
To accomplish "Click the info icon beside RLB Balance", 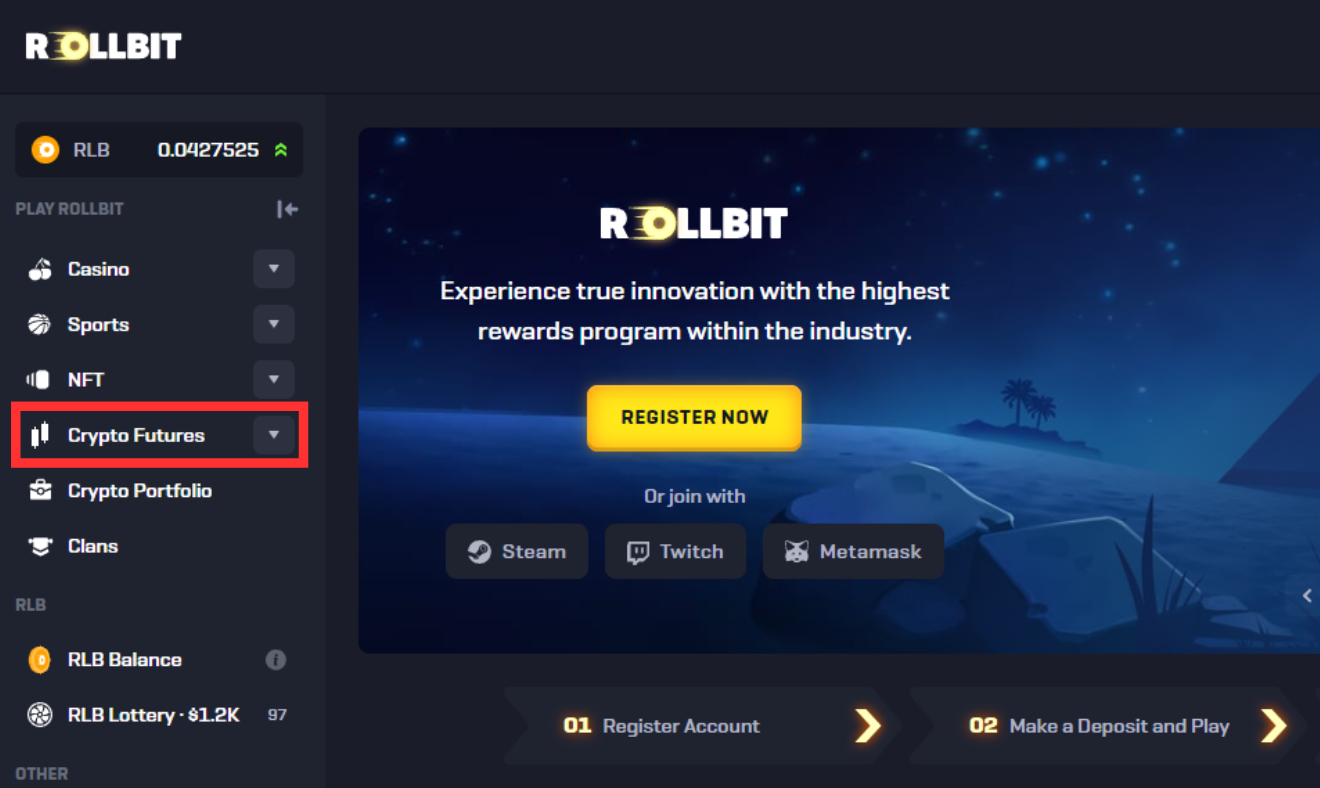I will (x=276, y=660).
